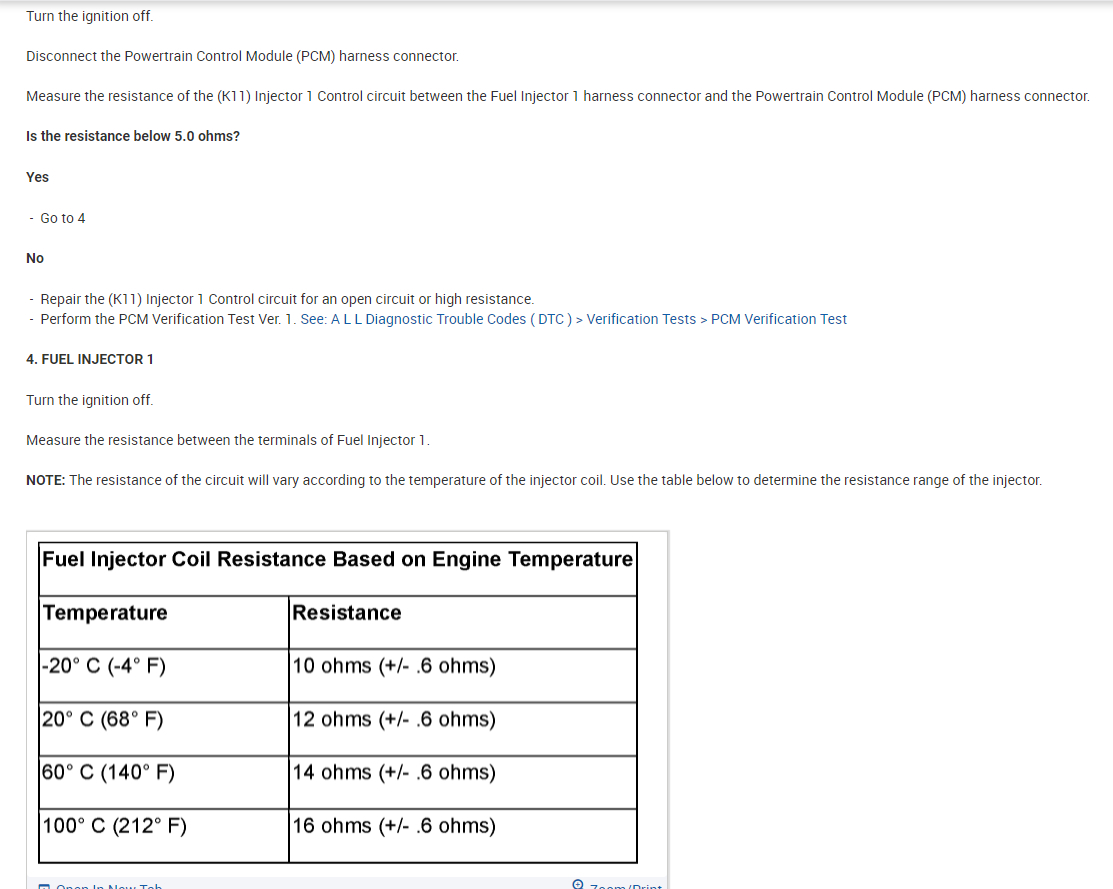Click the Zoom/Print link text

(626, 886)
